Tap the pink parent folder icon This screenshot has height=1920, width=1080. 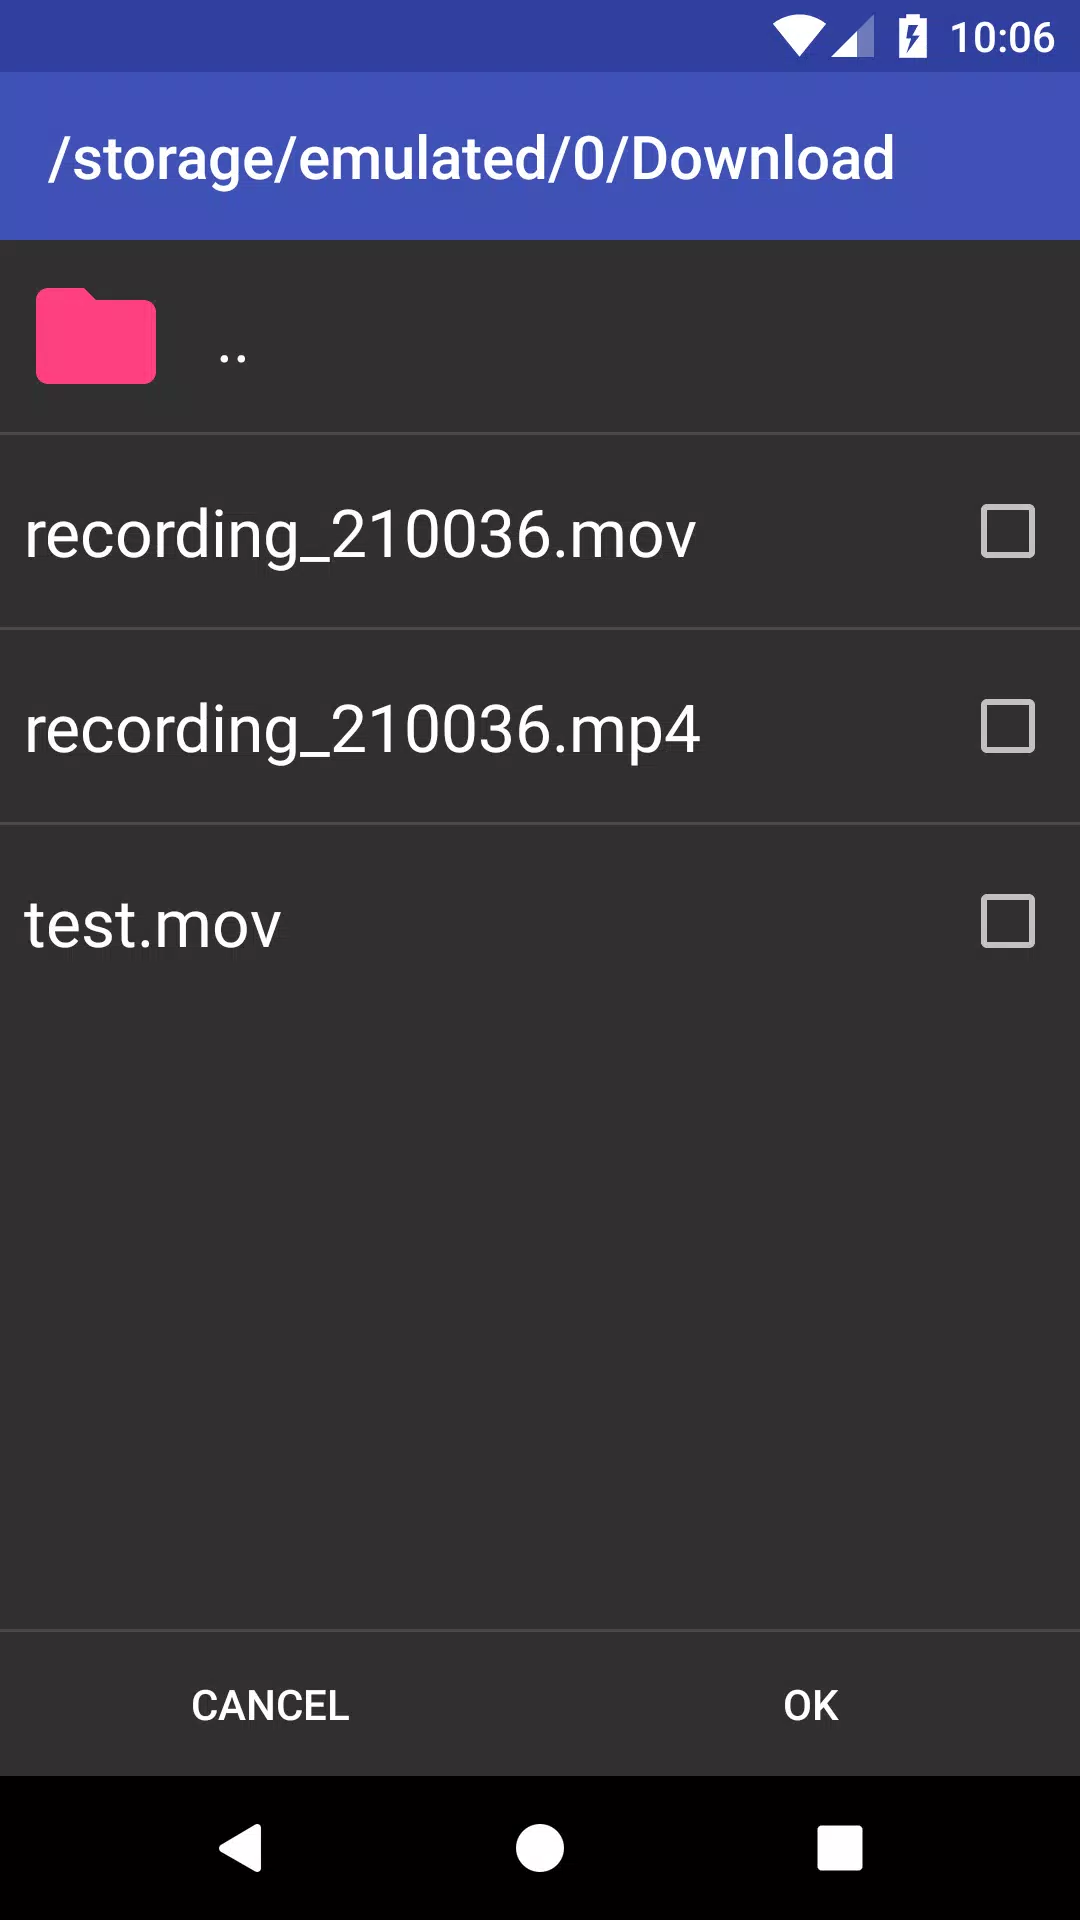coord(96,336)
